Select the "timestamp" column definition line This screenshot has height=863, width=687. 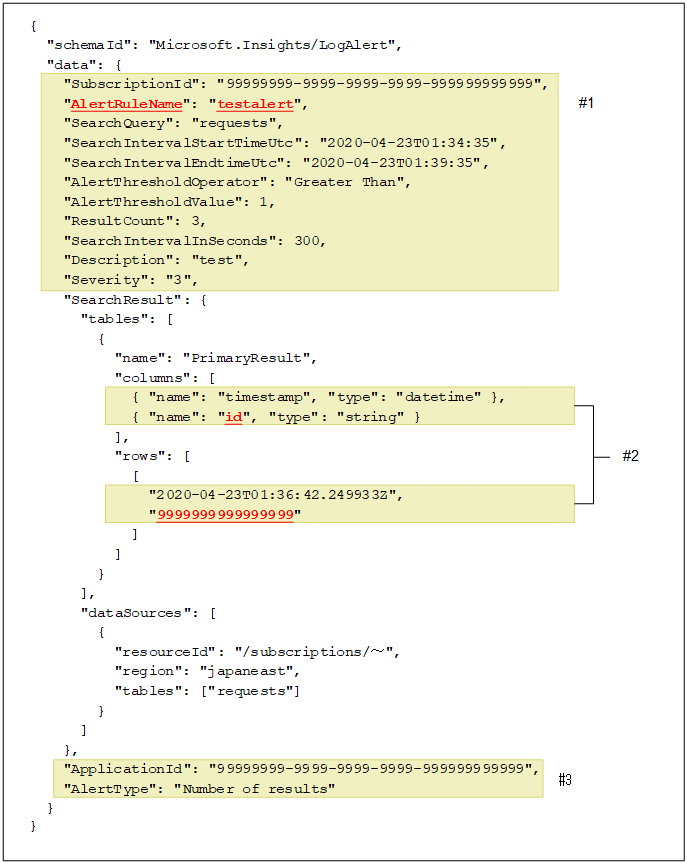click(319, 397)
